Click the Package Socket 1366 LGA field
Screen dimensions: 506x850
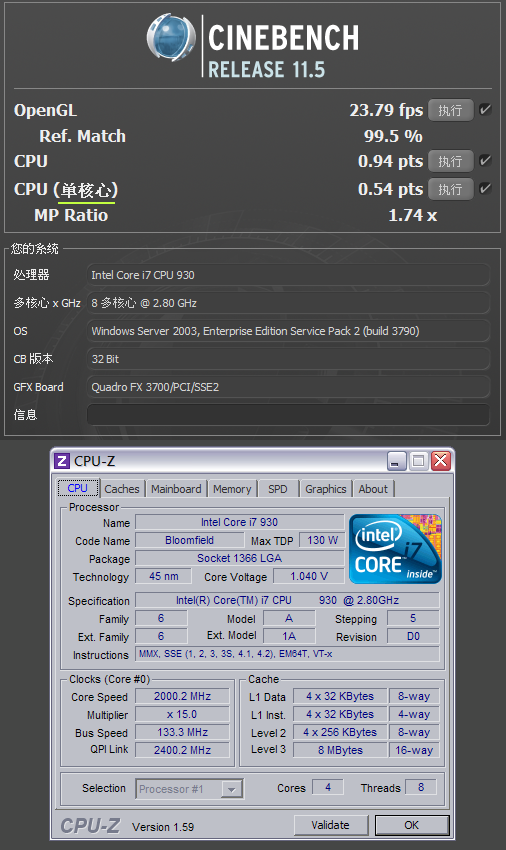[240, 558]
